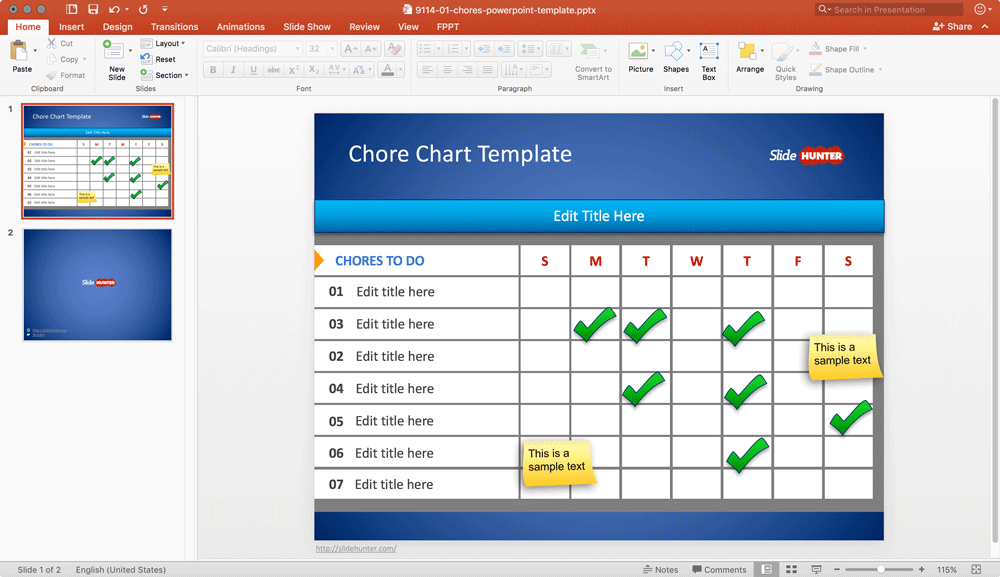This screenshot has height=577, width=1000.
Task: Insert a Text Box
Action: 709,61
